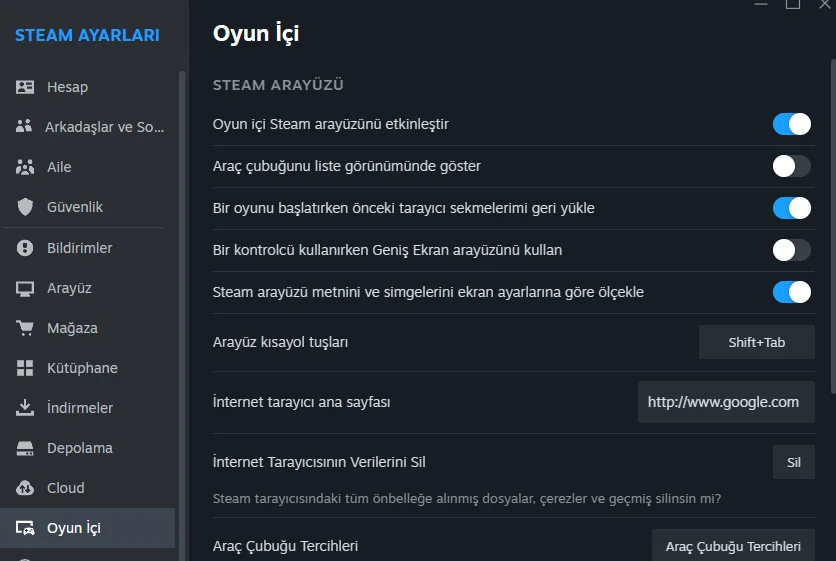836x561 pixels.
Task: Click the STEAM AYARLARI title
Action: click(x=87, y=35)
